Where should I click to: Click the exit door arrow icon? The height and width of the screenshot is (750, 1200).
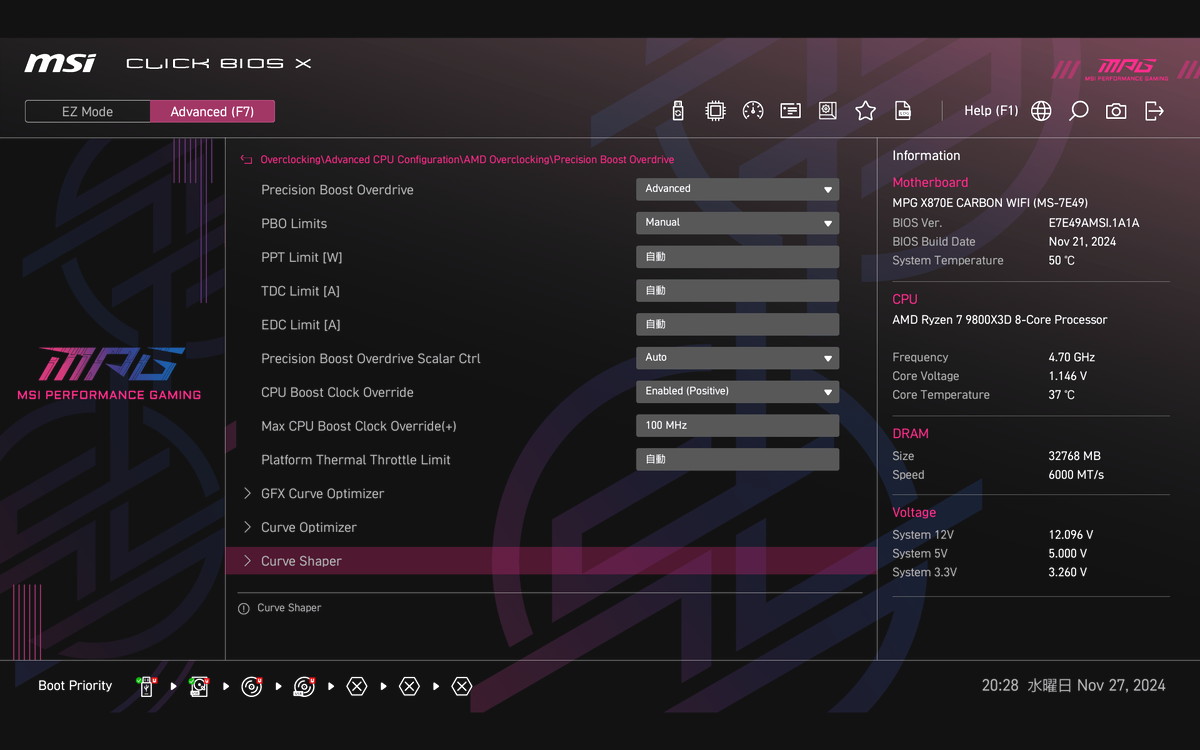[1154, 111]
